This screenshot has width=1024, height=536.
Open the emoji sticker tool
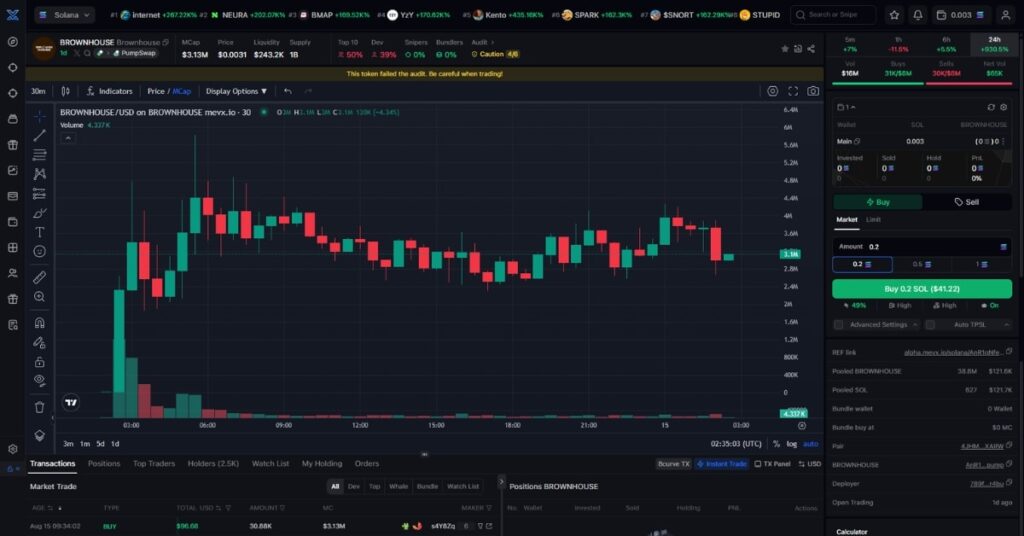[x=40, y=251]
